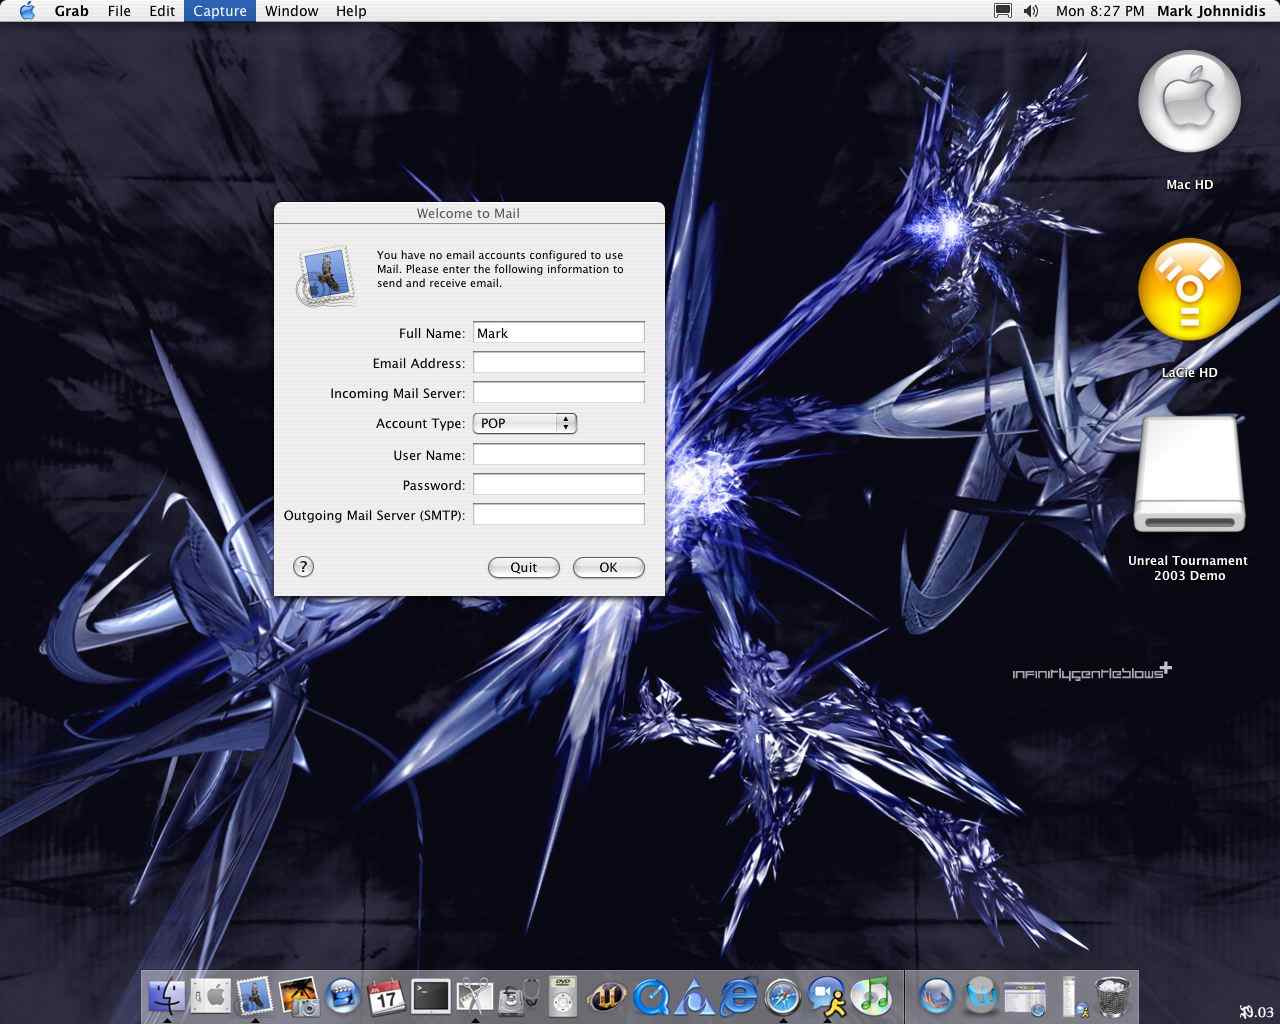Click the volume icon in the menu bar
Viewport: 1280px width, 1024px height.
(x=1030, y=11)
